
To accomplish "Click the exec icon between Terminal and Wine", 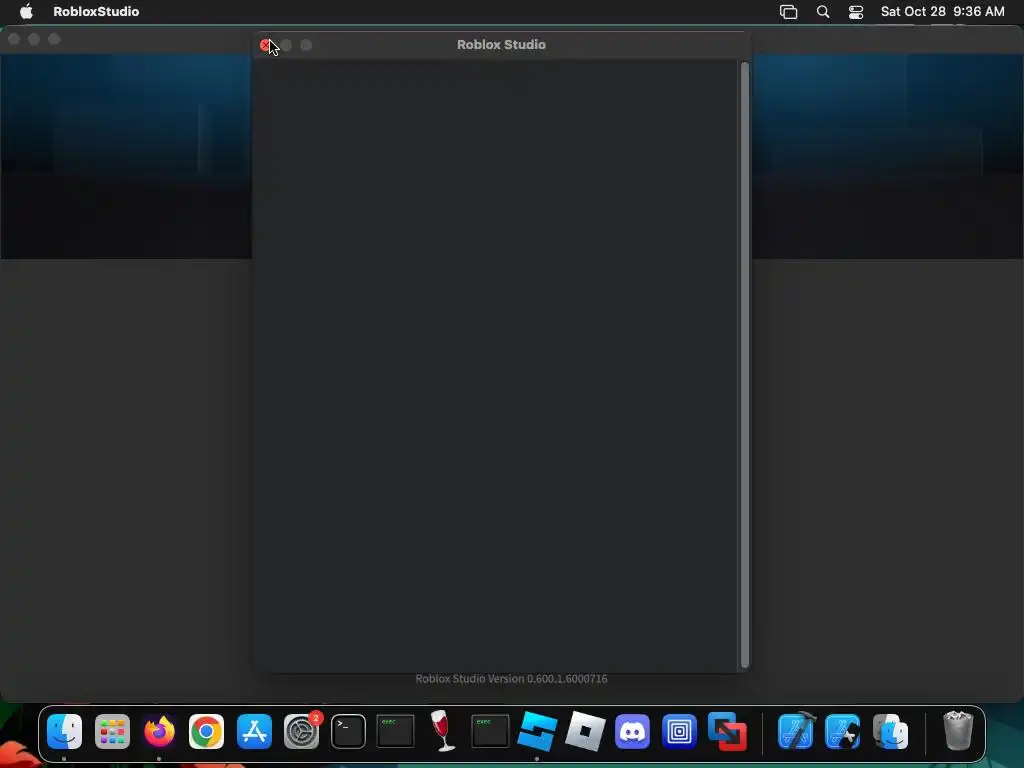I will 396,731.
